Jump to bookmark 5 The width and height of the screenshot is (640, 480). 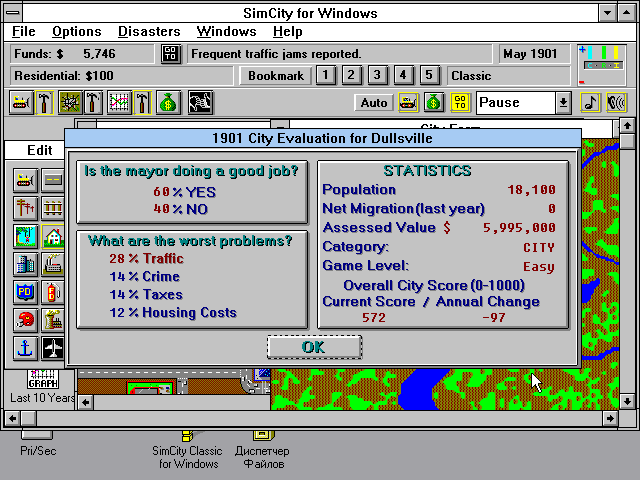pos(429,76)
